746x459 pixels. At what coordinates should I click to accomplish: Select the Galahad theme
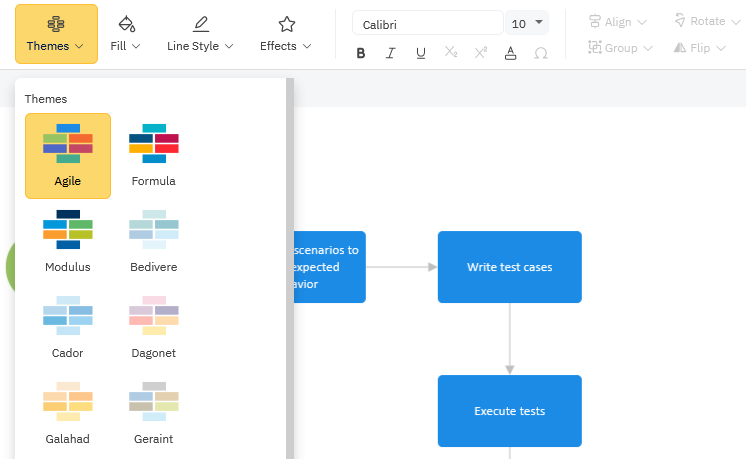coord(68,413)
